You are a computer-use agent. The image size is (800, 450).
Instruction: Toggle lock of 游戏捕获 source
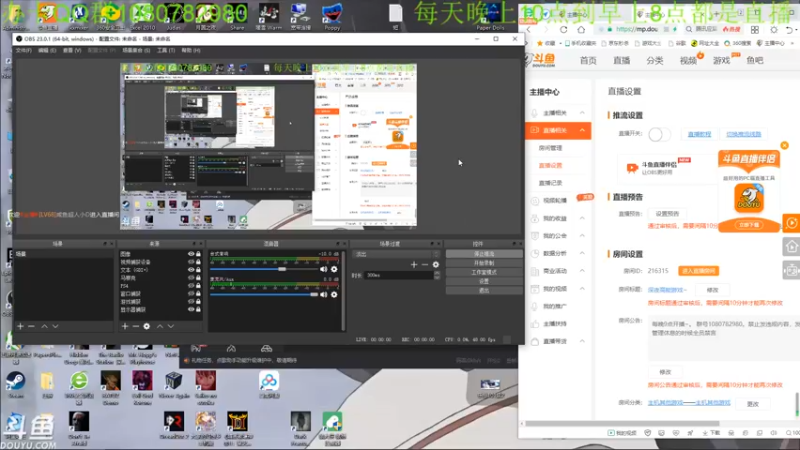point(198,302)
